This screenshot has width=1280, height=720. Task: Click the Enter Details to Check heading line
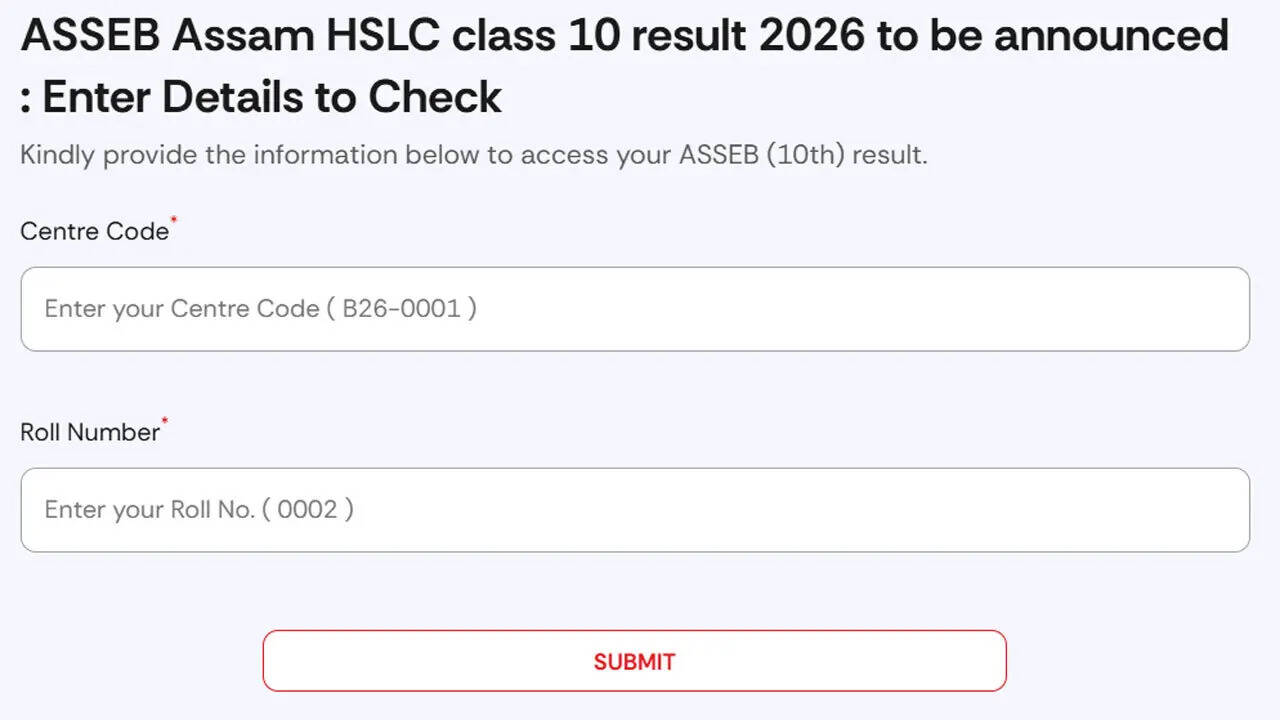(261, 97)
